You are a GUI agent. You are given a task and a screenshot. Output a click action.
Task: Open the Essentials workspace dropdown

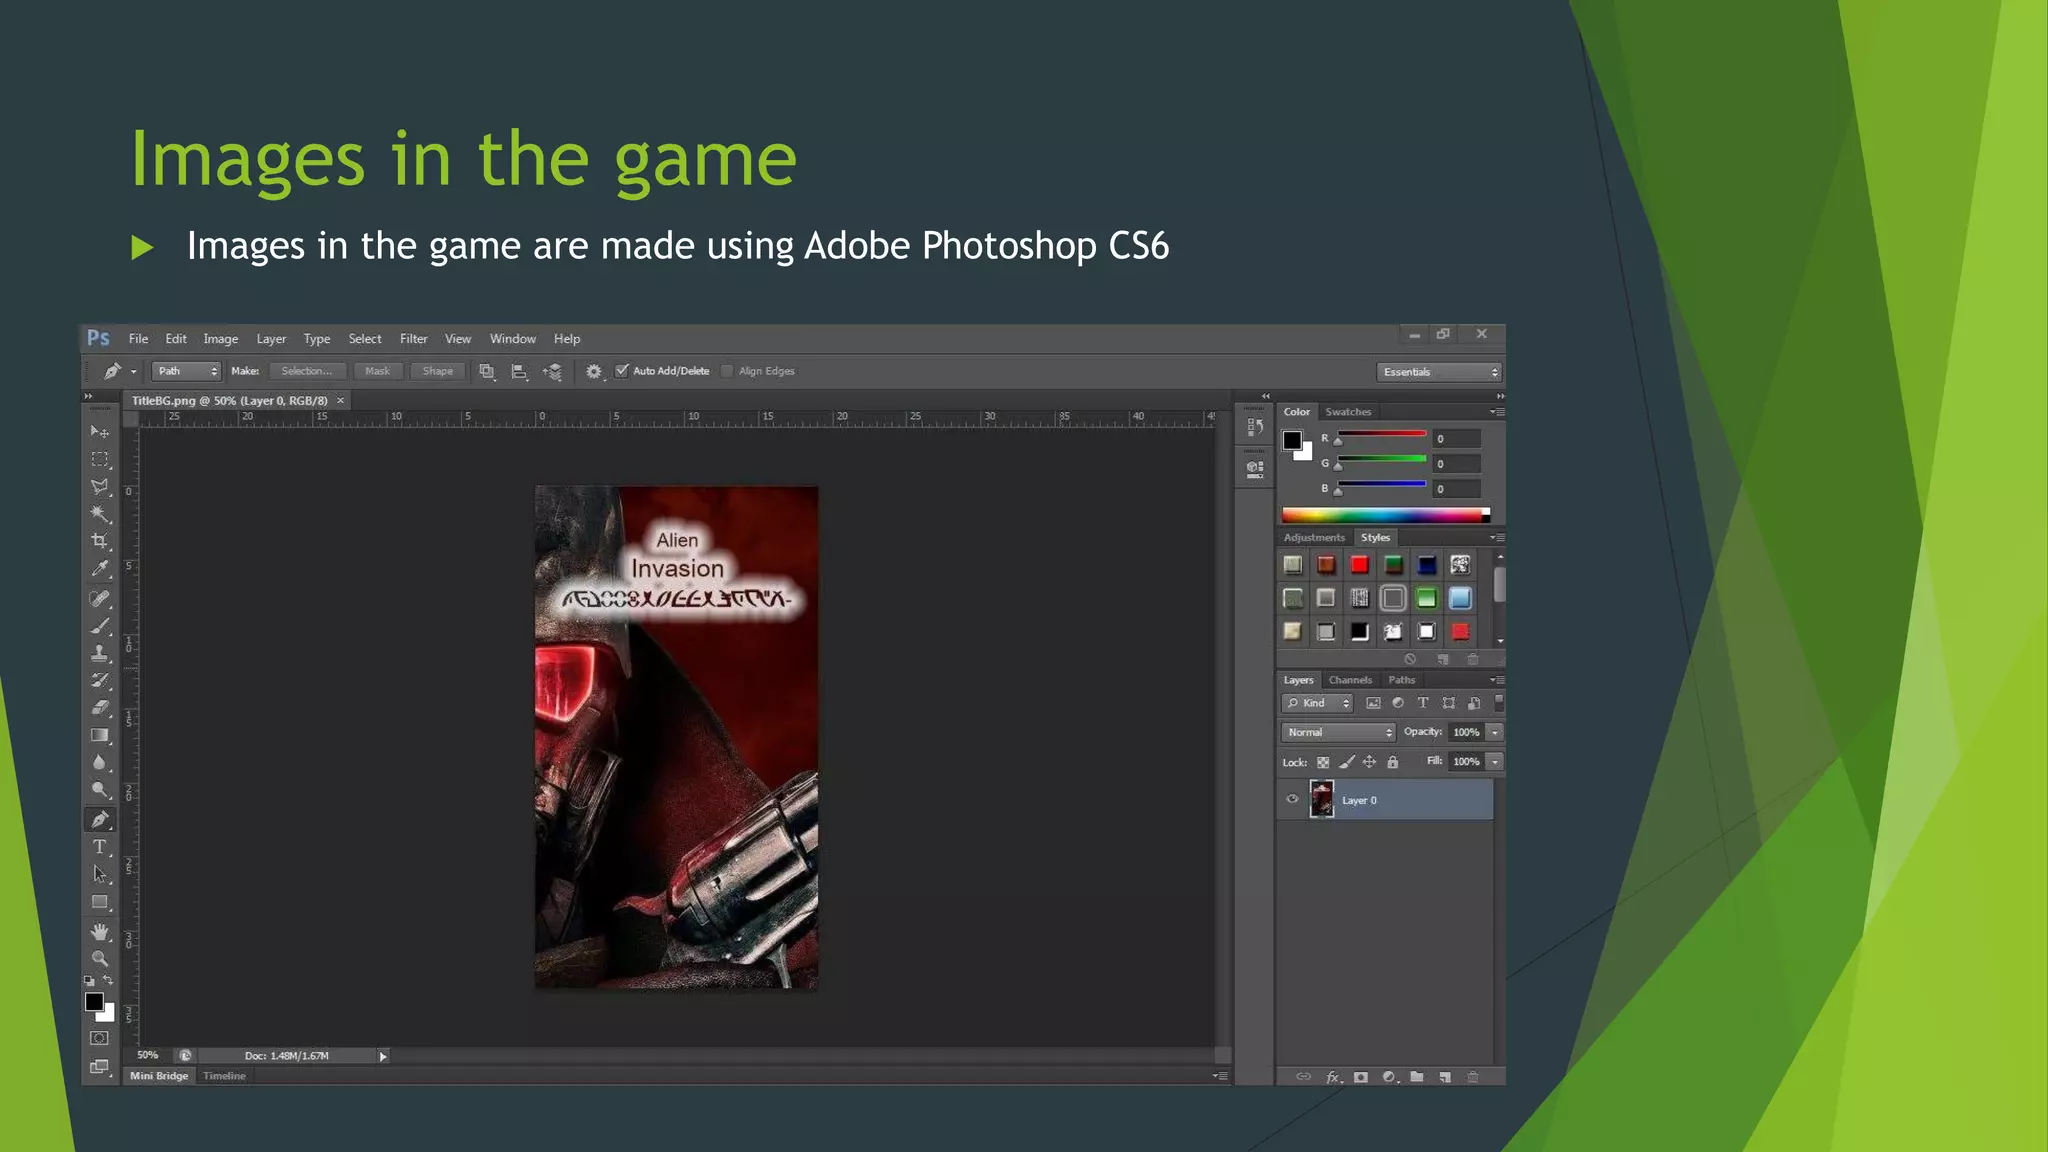coord(1439,372)
